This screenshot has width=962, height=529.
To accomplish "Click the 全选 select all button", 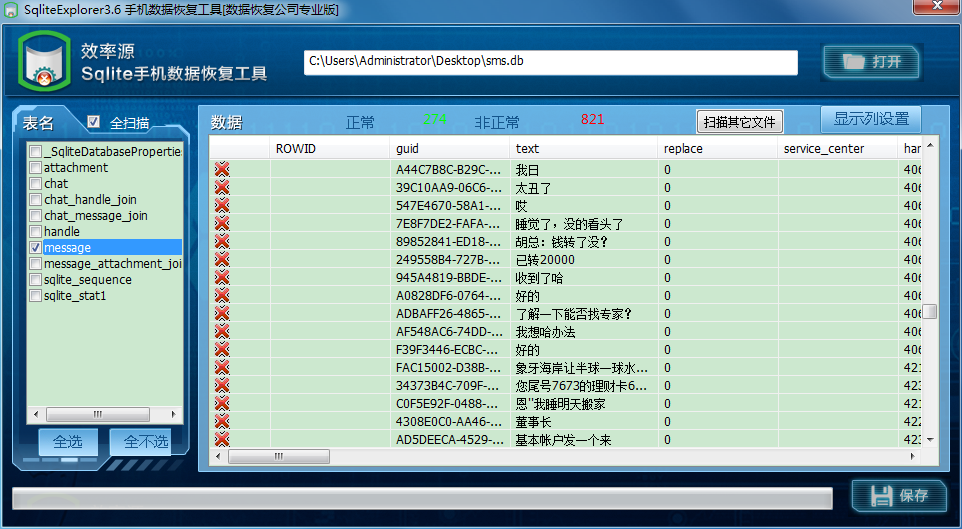I will (68, 442).
